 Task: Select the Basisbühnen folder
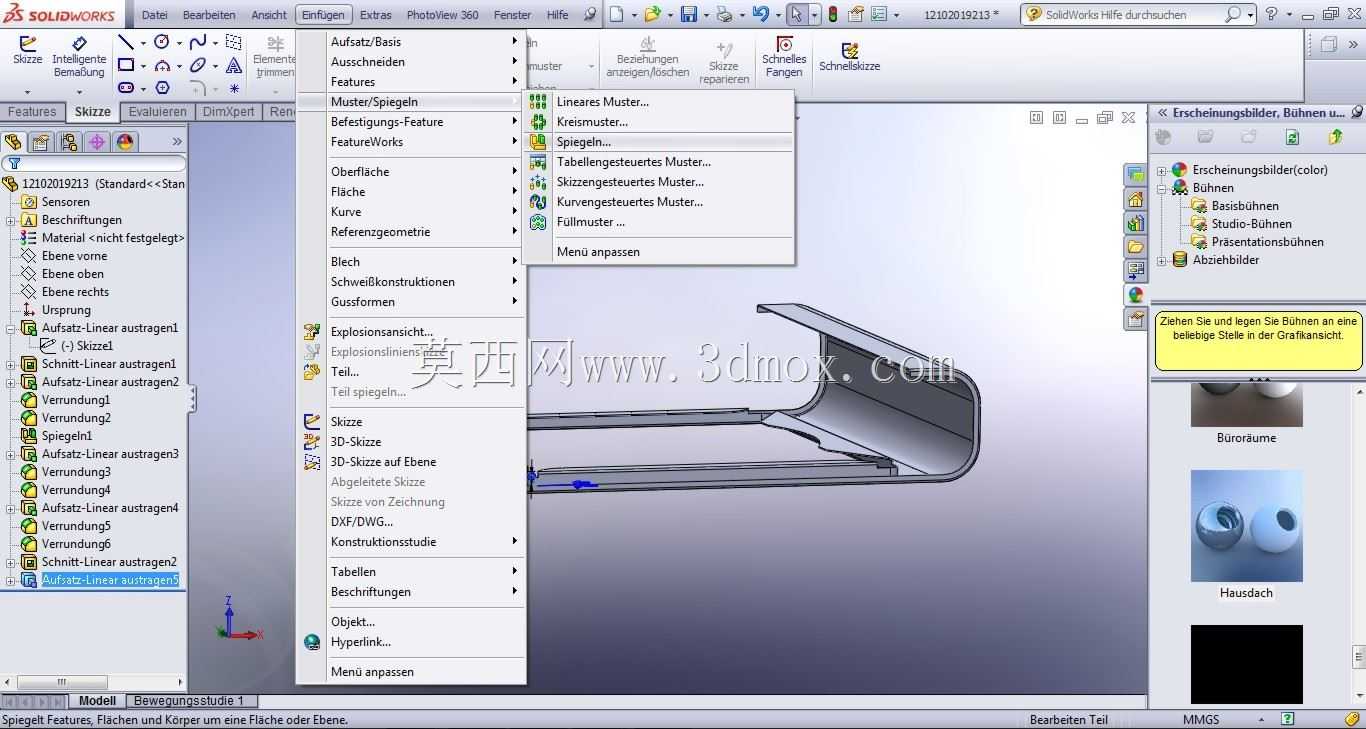pyautogui.click(x=1245, y=206)
